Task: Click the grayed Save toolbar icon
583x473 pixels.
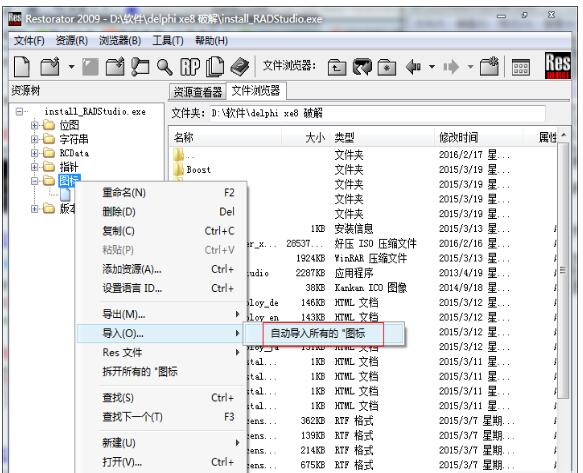Action: click(x=90, y=67)
